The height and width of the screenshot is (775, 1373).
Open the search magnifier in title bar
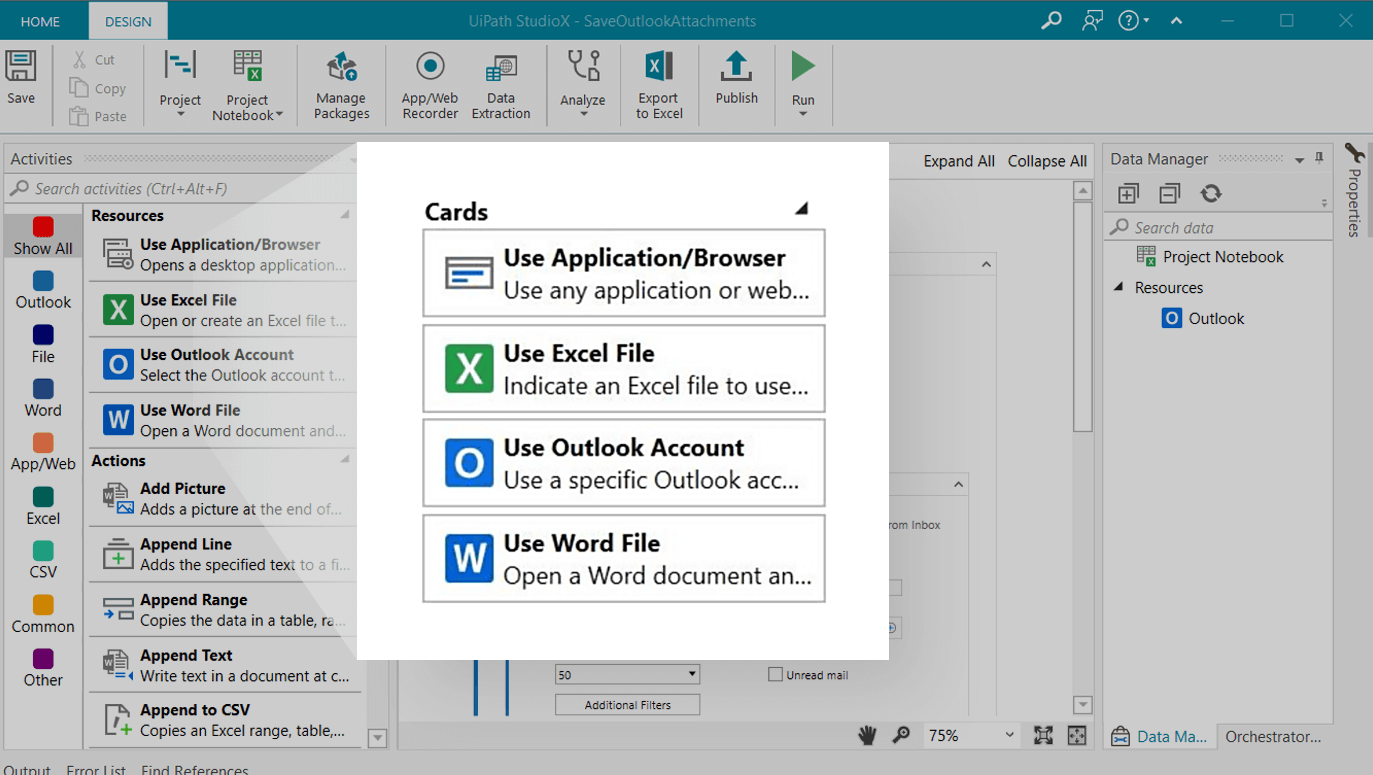[x=1051, y=20]
